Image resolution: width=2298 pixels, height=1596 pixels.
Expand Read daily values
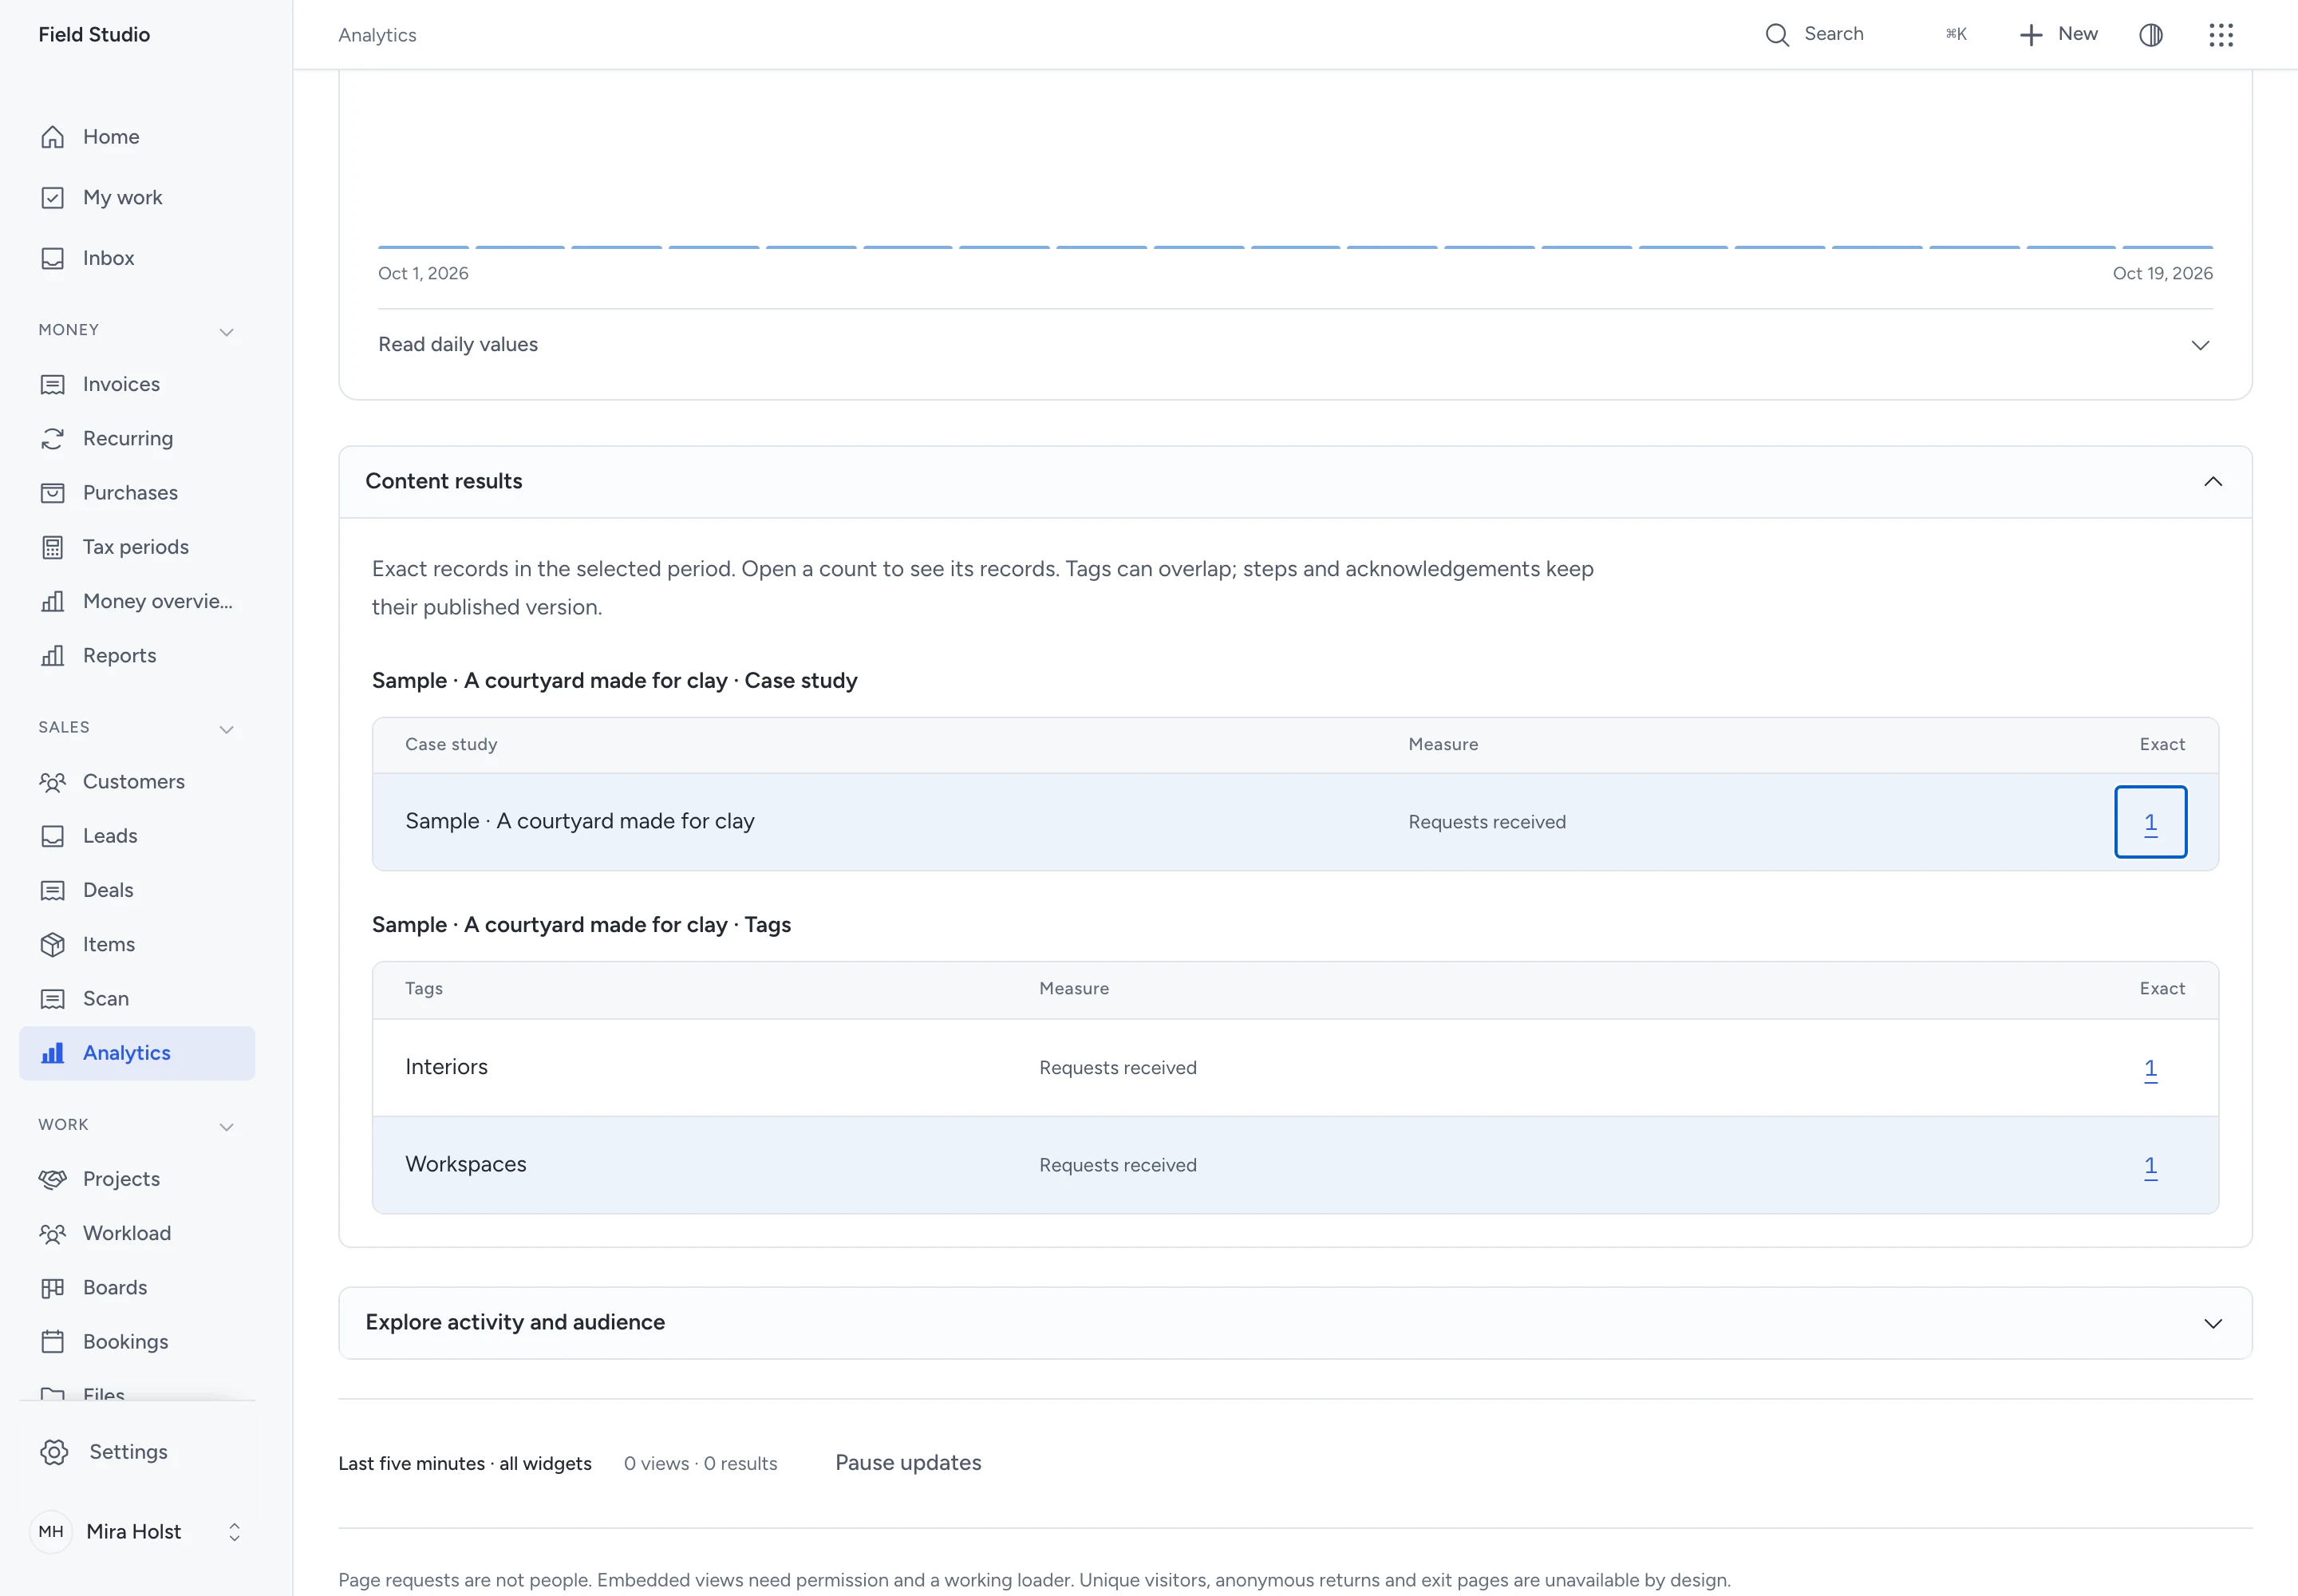pyautogui.click(x=1295, y=345)
